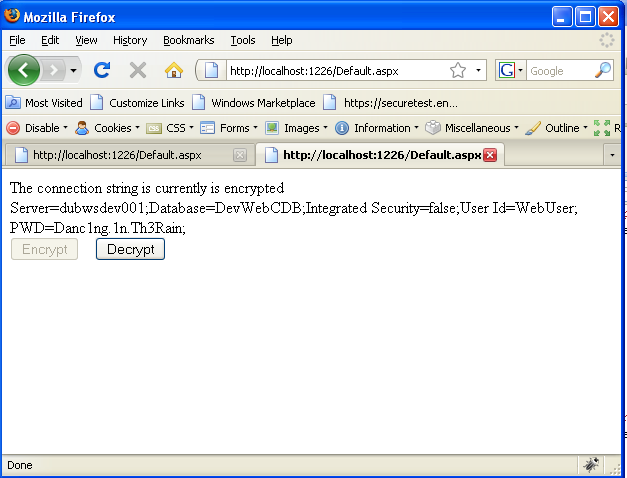The height and width of the screenshot is (478, 627).
Task: Click the blue Information icon
Action: point(341,128)
